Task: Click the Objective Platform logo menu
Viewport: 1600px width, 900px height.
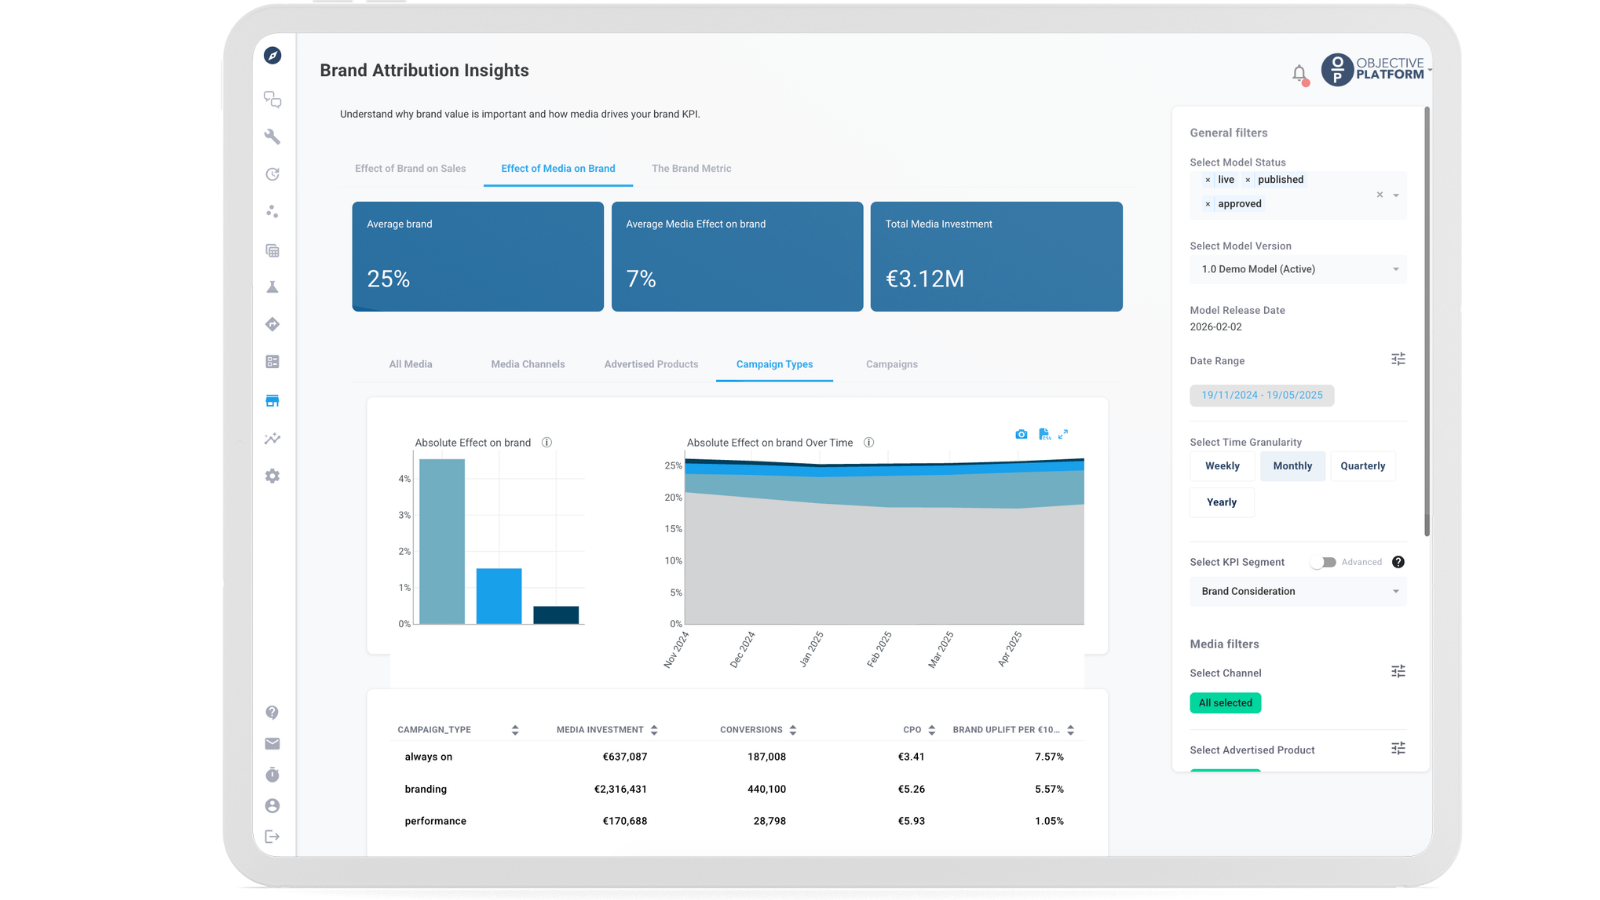Action: pyautogui.click(x=1376, y=69)
